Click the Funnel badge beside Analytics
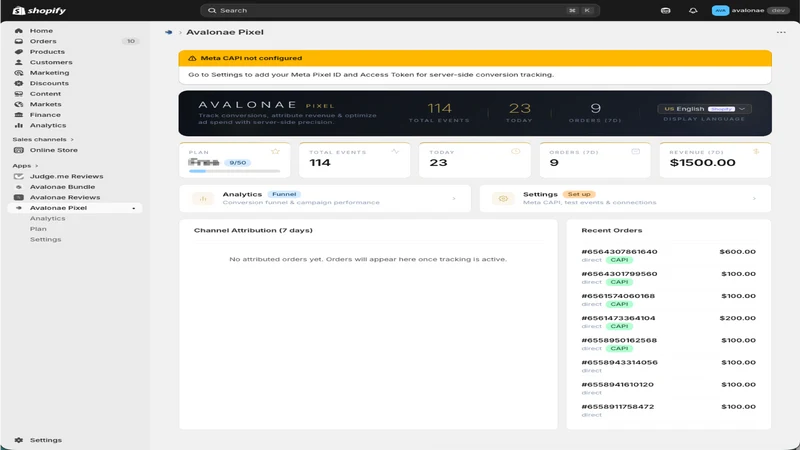Image resolution: width=800 pixels, height=450 pixels. [284, 194]
